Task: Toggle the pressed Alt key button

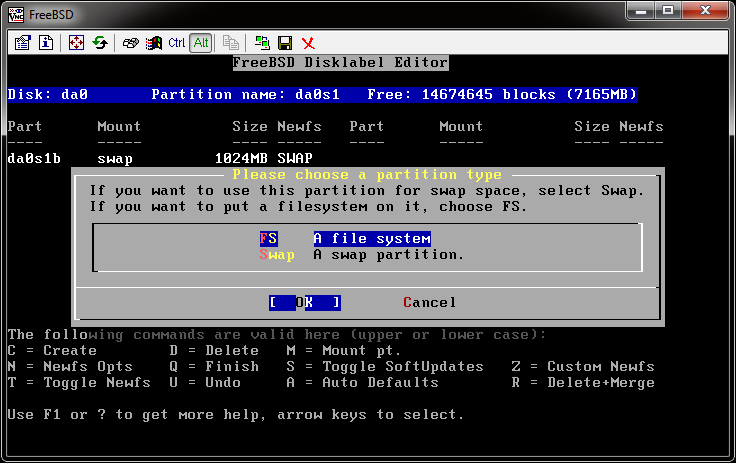Action: (x=201, y=43)
